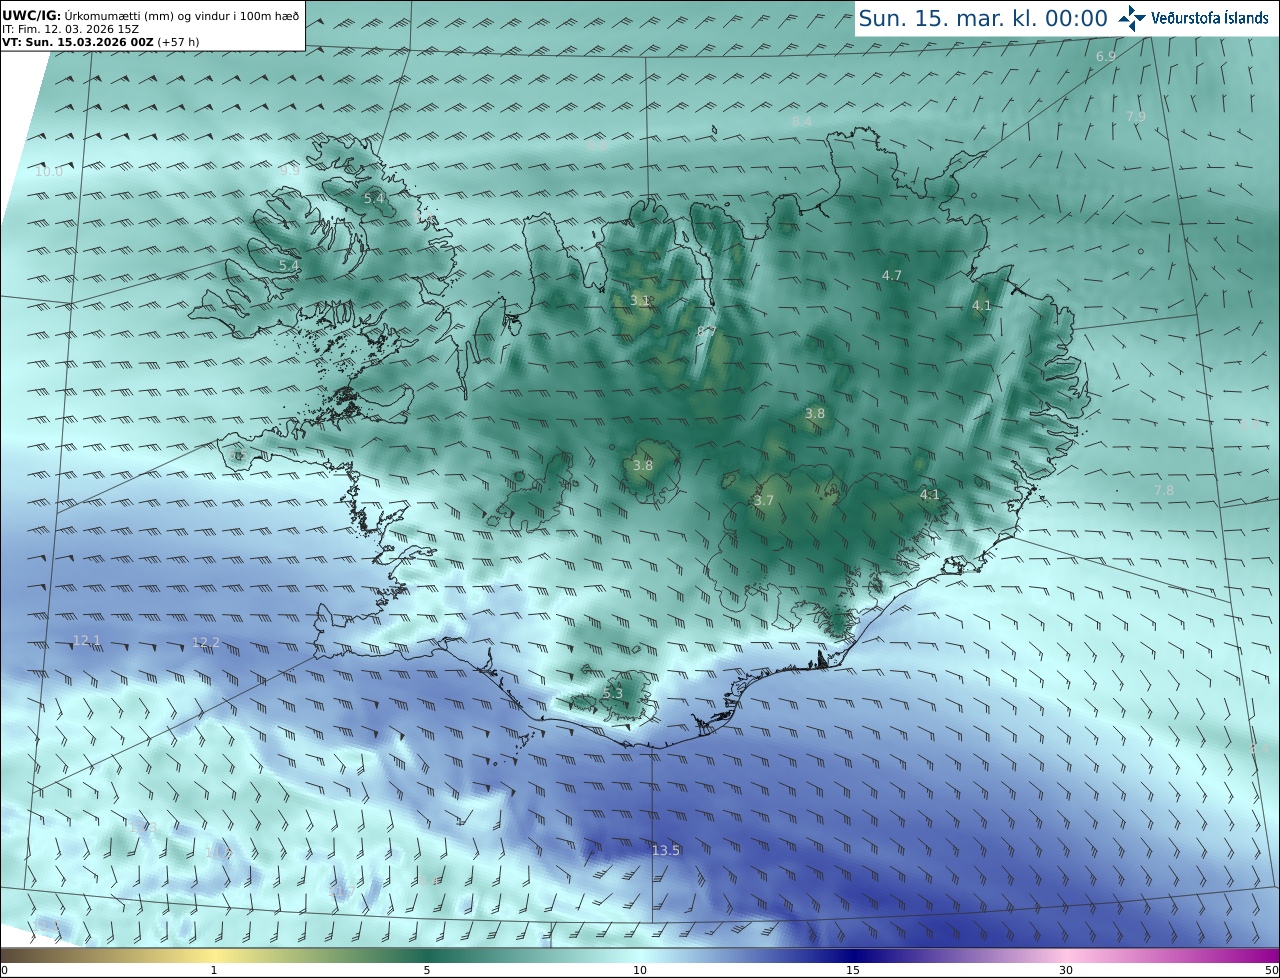The height and width of the screenshot is (978, 1280).
Task: Click the 6.9 value on the map
Action: click(x=1106, y=57)
